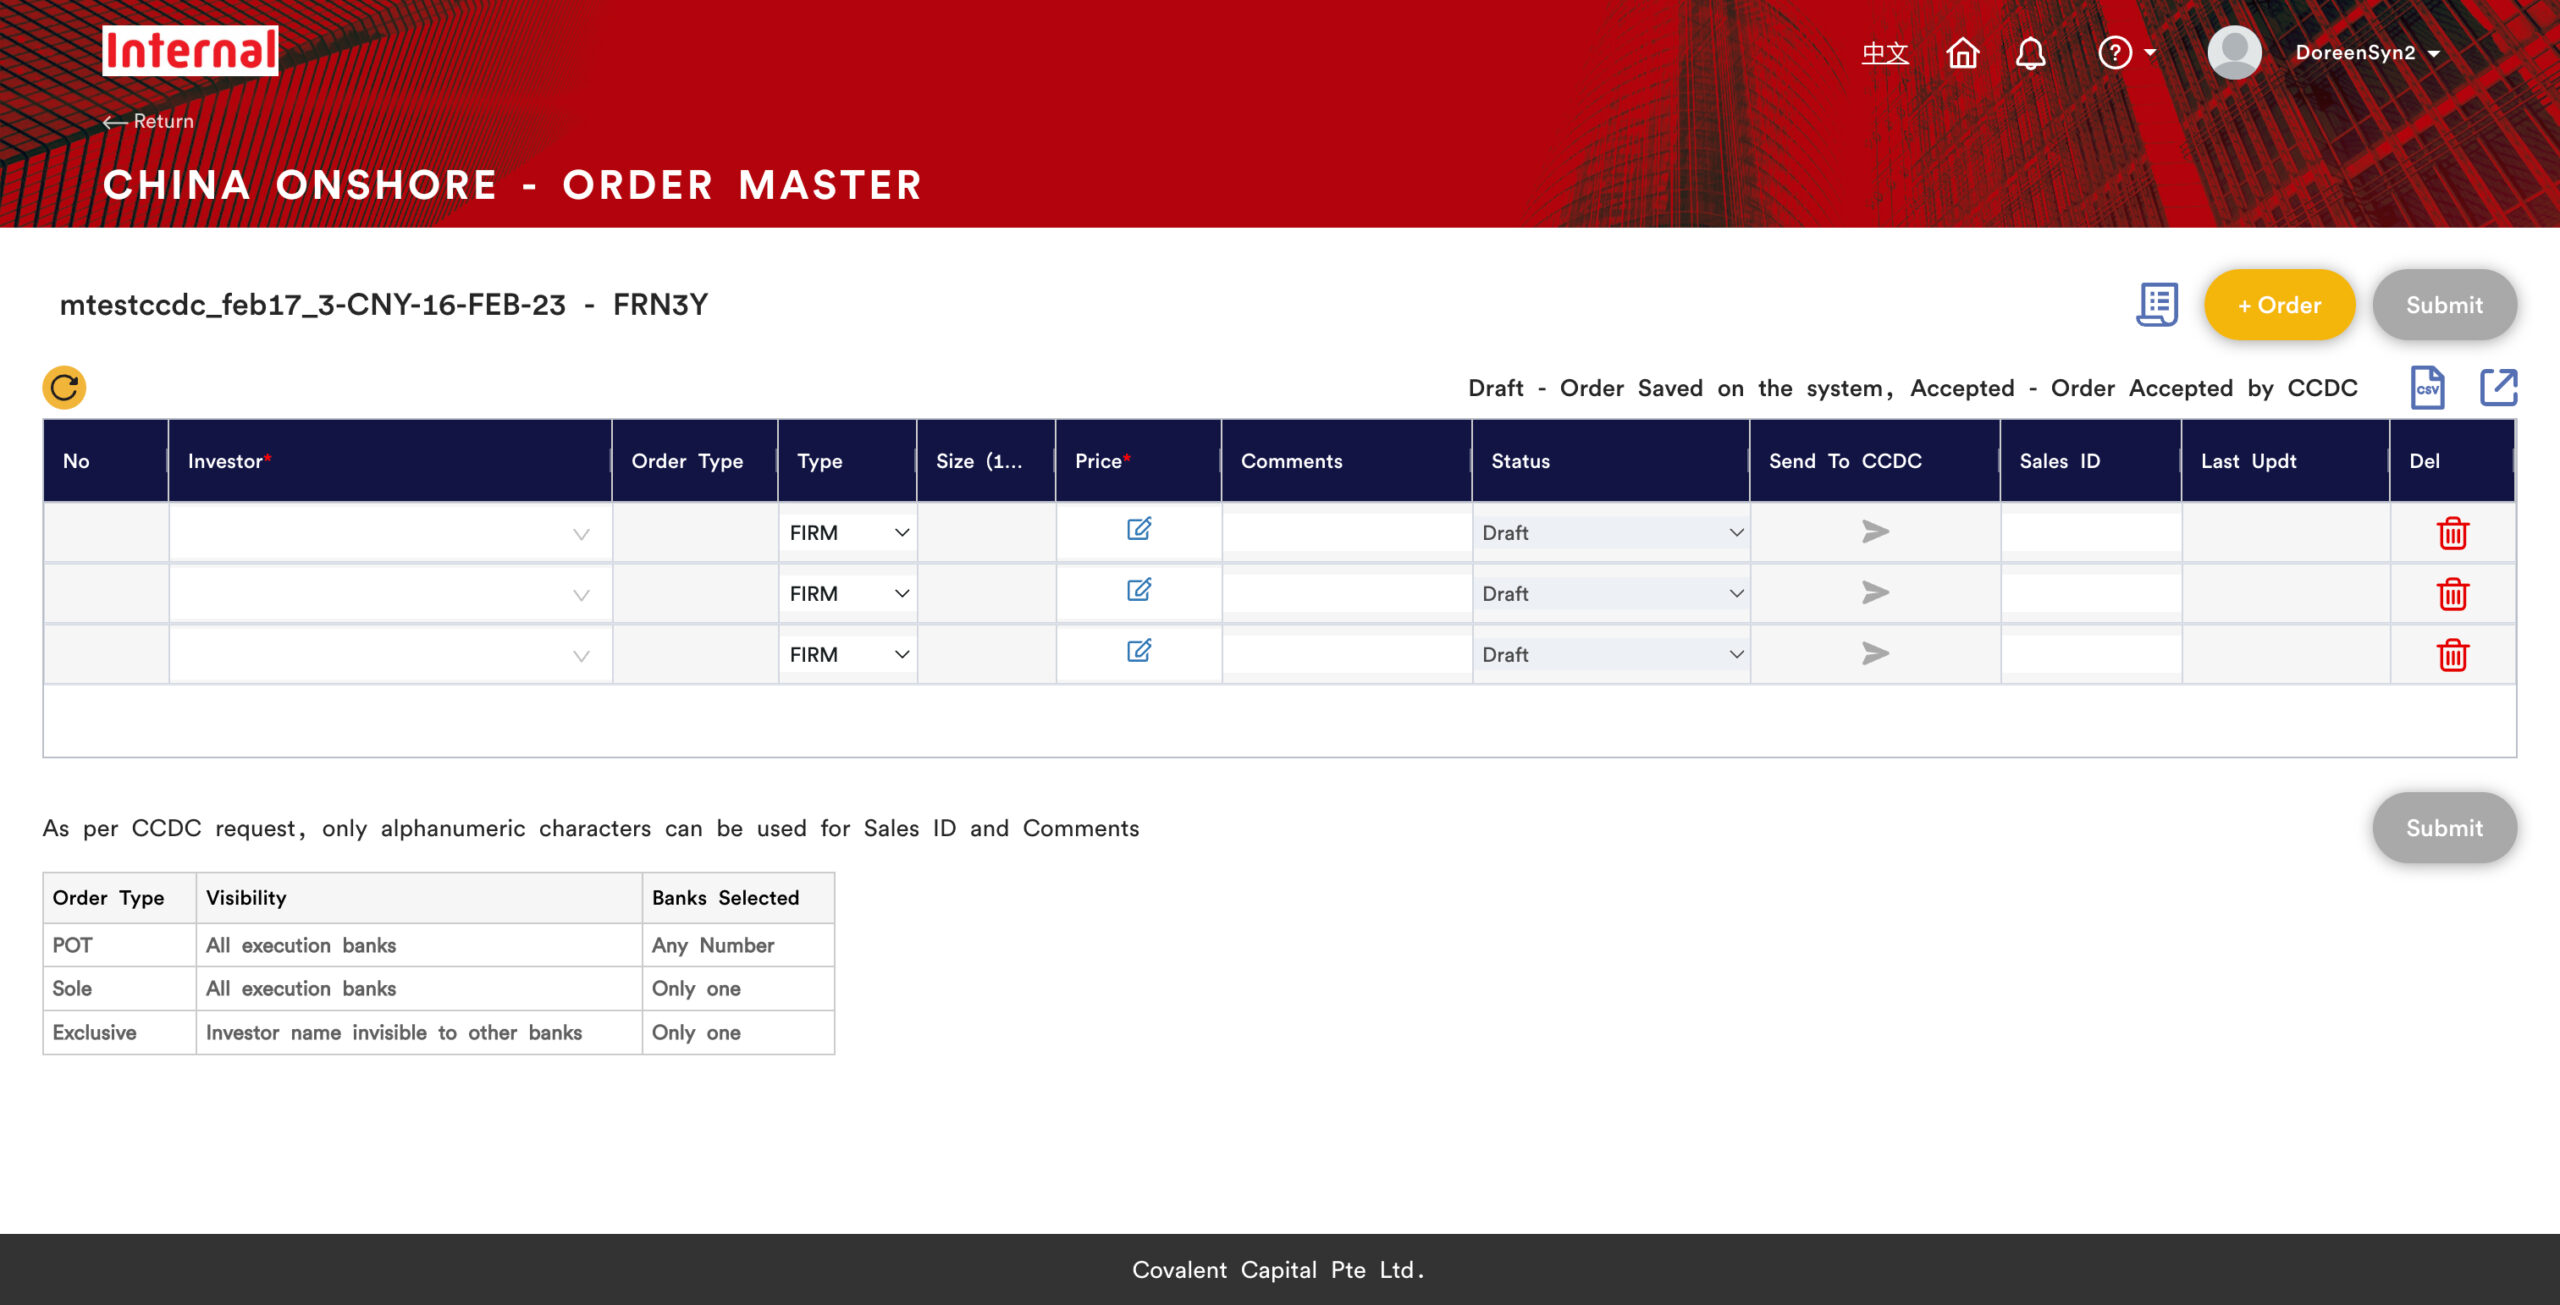The width and height of the screenshot is (2560, 1305).
Task: Edit price in first row
Action: click(x=1139, y=529)
